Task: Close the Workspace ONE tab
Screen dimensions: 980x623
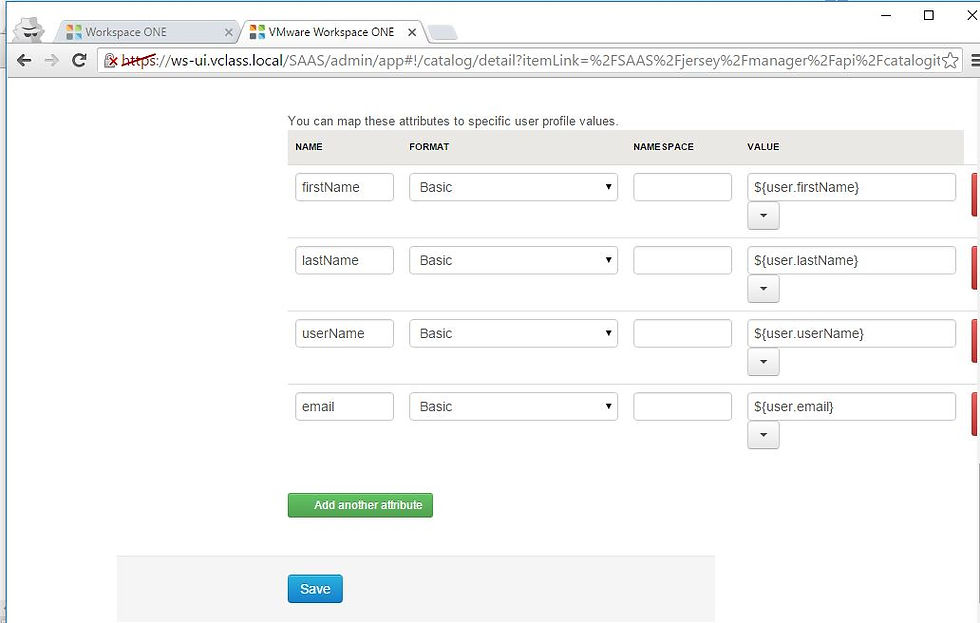Action: click(x=228, y=32)
